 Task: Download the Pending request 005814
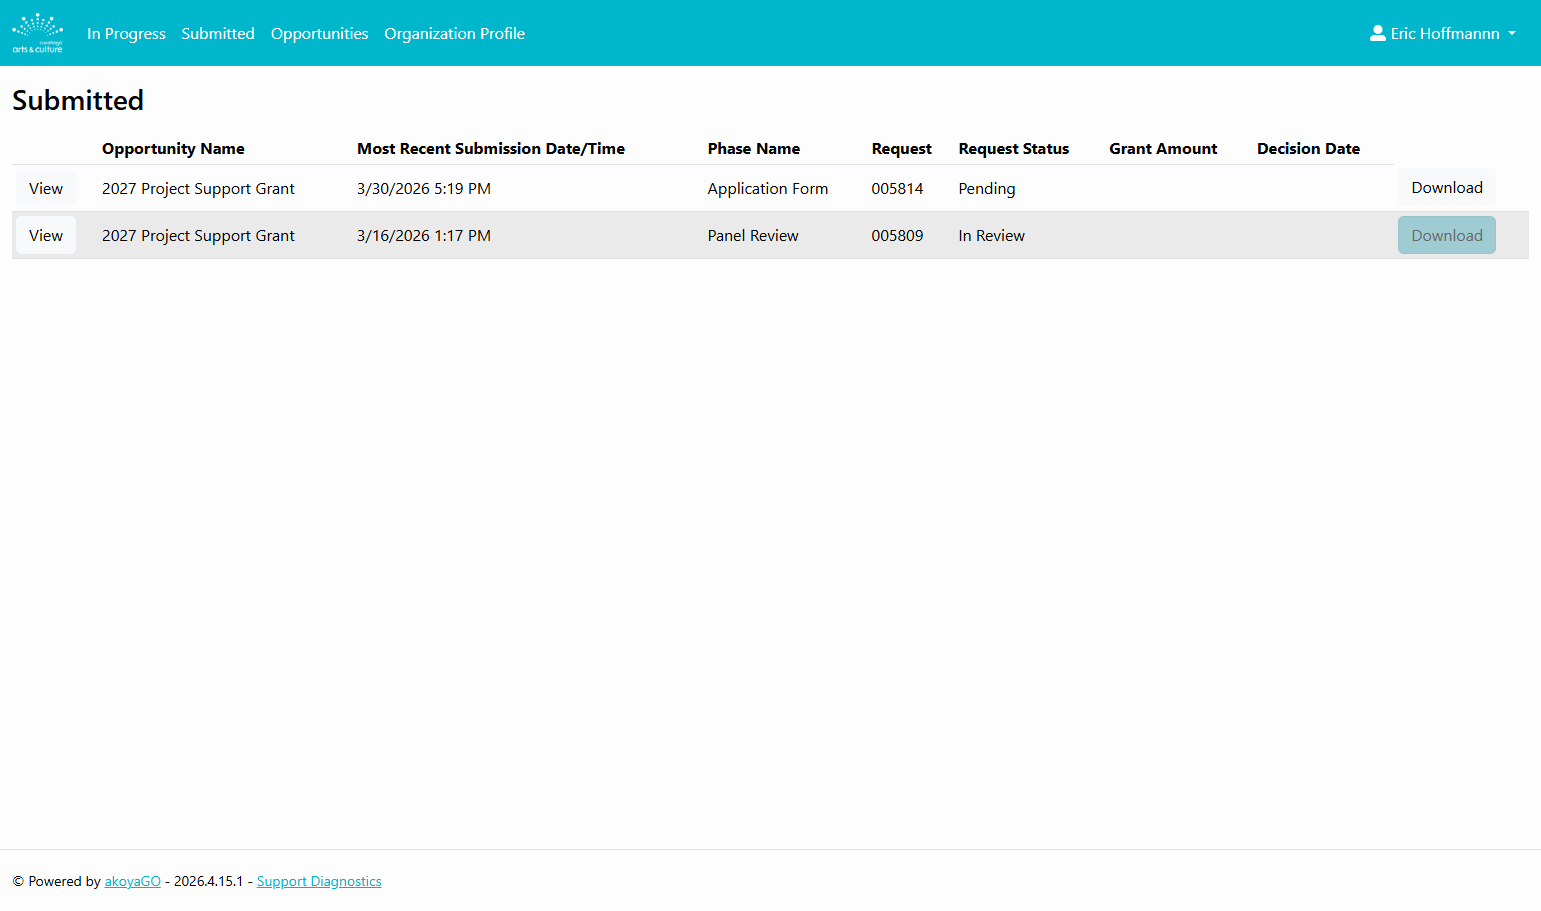[1446, 187]
